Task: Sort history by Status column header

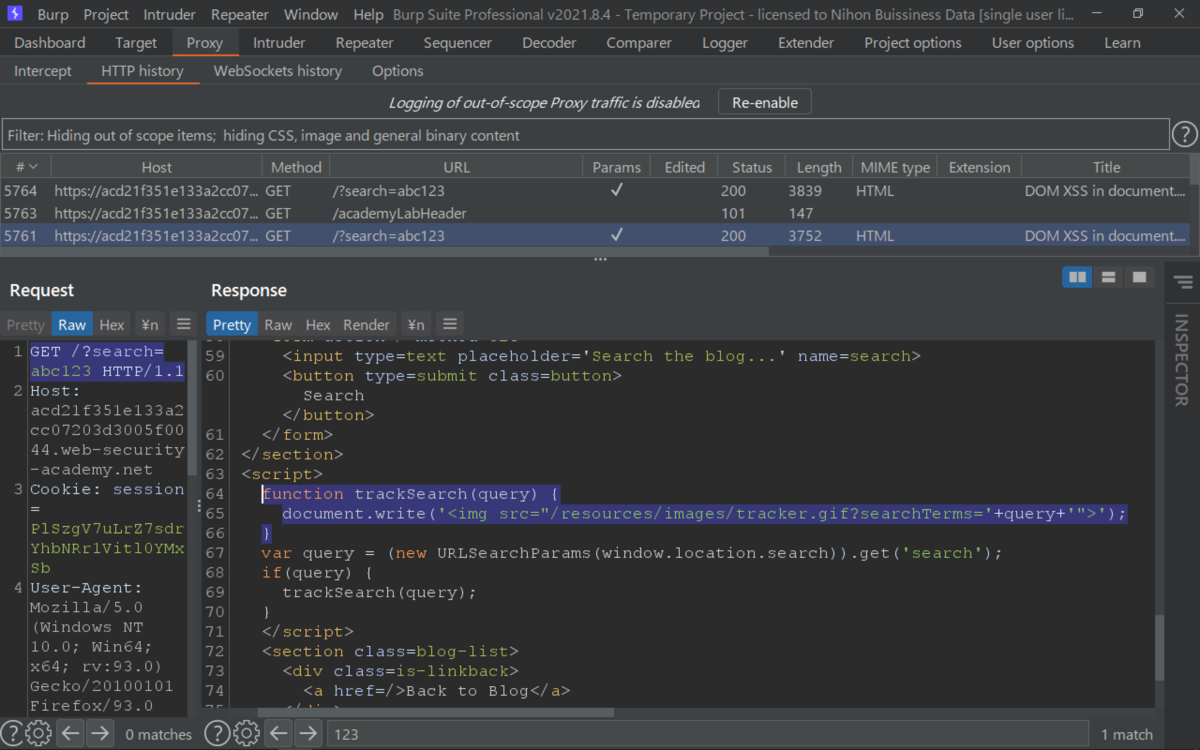Action: 752,167
